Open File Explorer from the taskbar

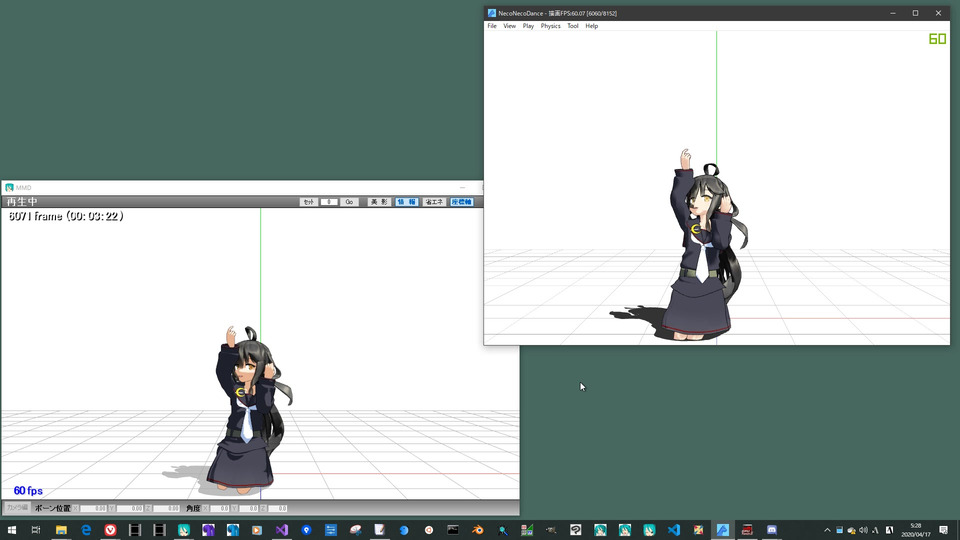pyautogui.click(x=61, y=530)
